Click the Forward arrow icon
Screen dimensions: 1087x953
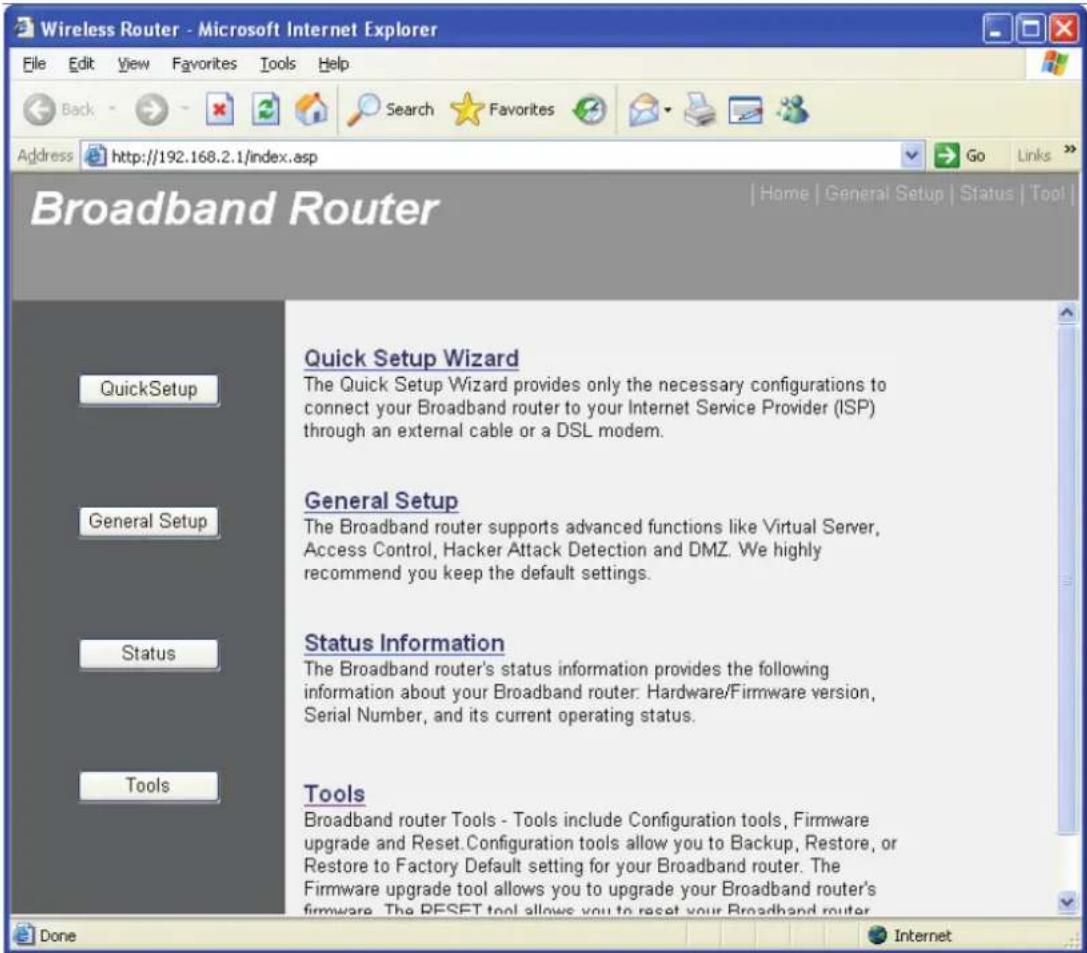click(x=151, y=110)
